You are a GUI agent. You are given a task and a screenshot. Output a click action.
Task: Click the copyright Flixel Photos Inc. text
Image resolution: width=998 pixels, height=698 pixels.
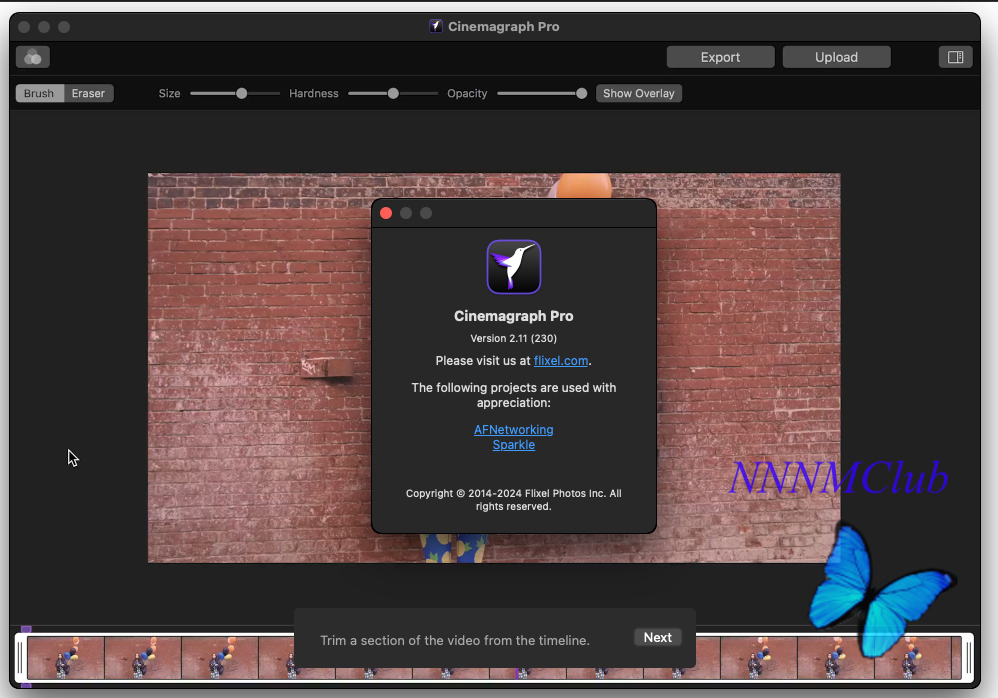click(x=514, y=500)
